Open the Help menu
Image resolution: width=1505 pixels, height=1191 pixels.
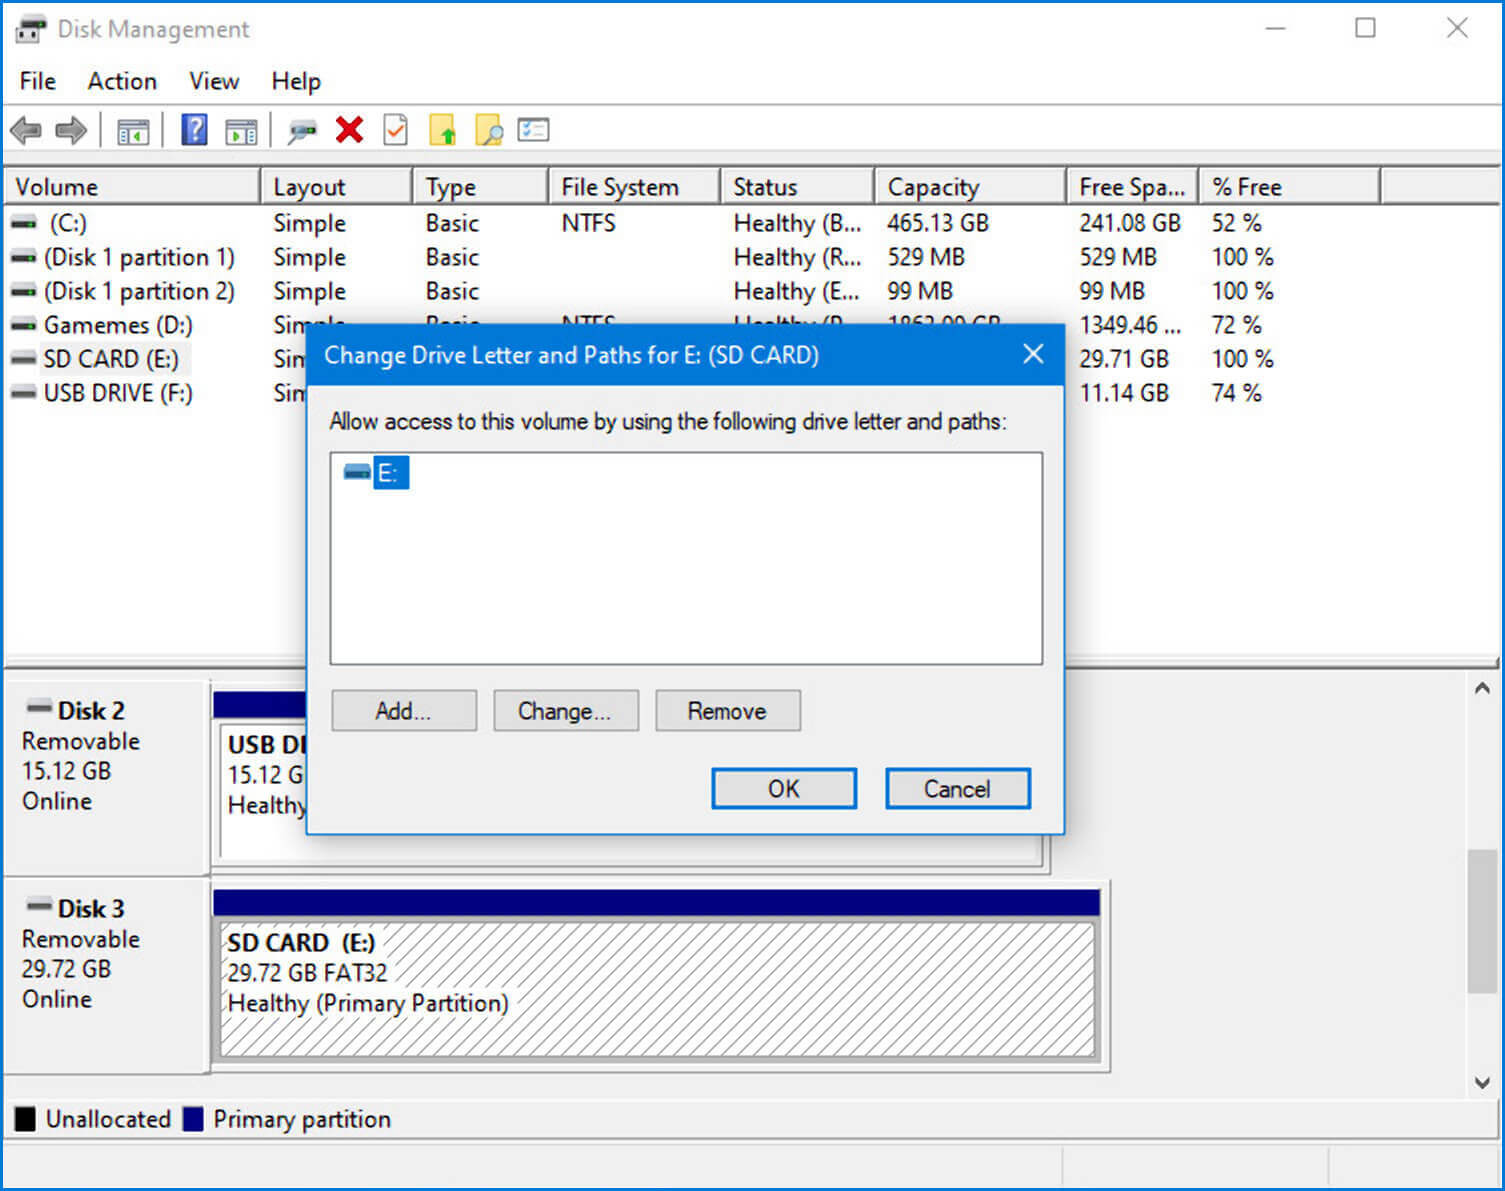coord(296,81)
